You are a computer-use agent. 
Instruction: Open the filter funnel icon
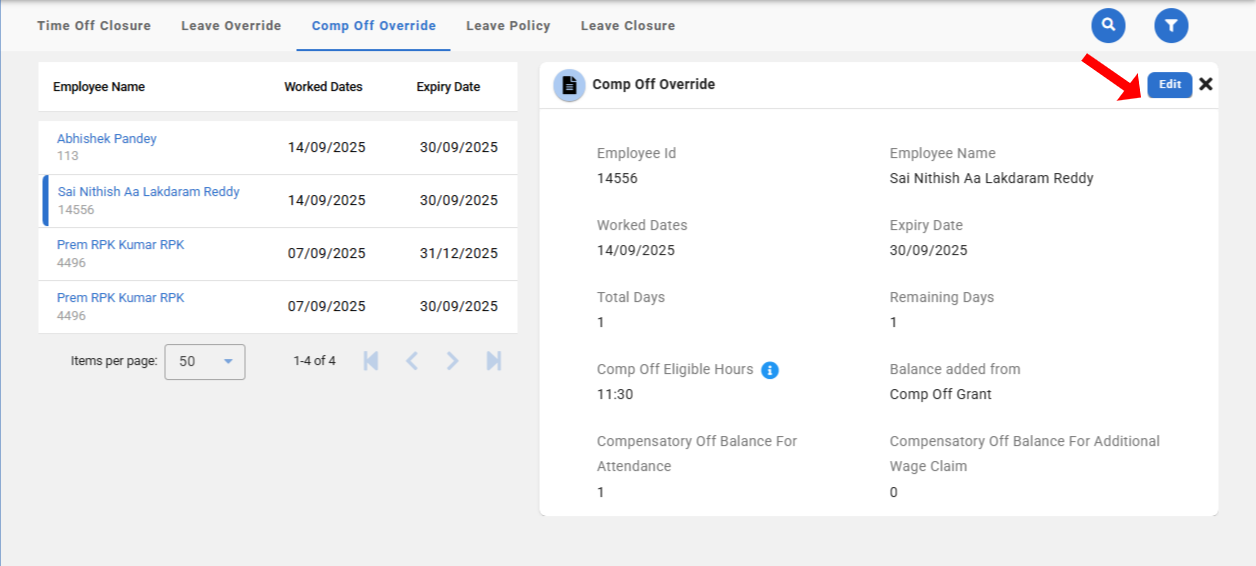click(1171, 25)
